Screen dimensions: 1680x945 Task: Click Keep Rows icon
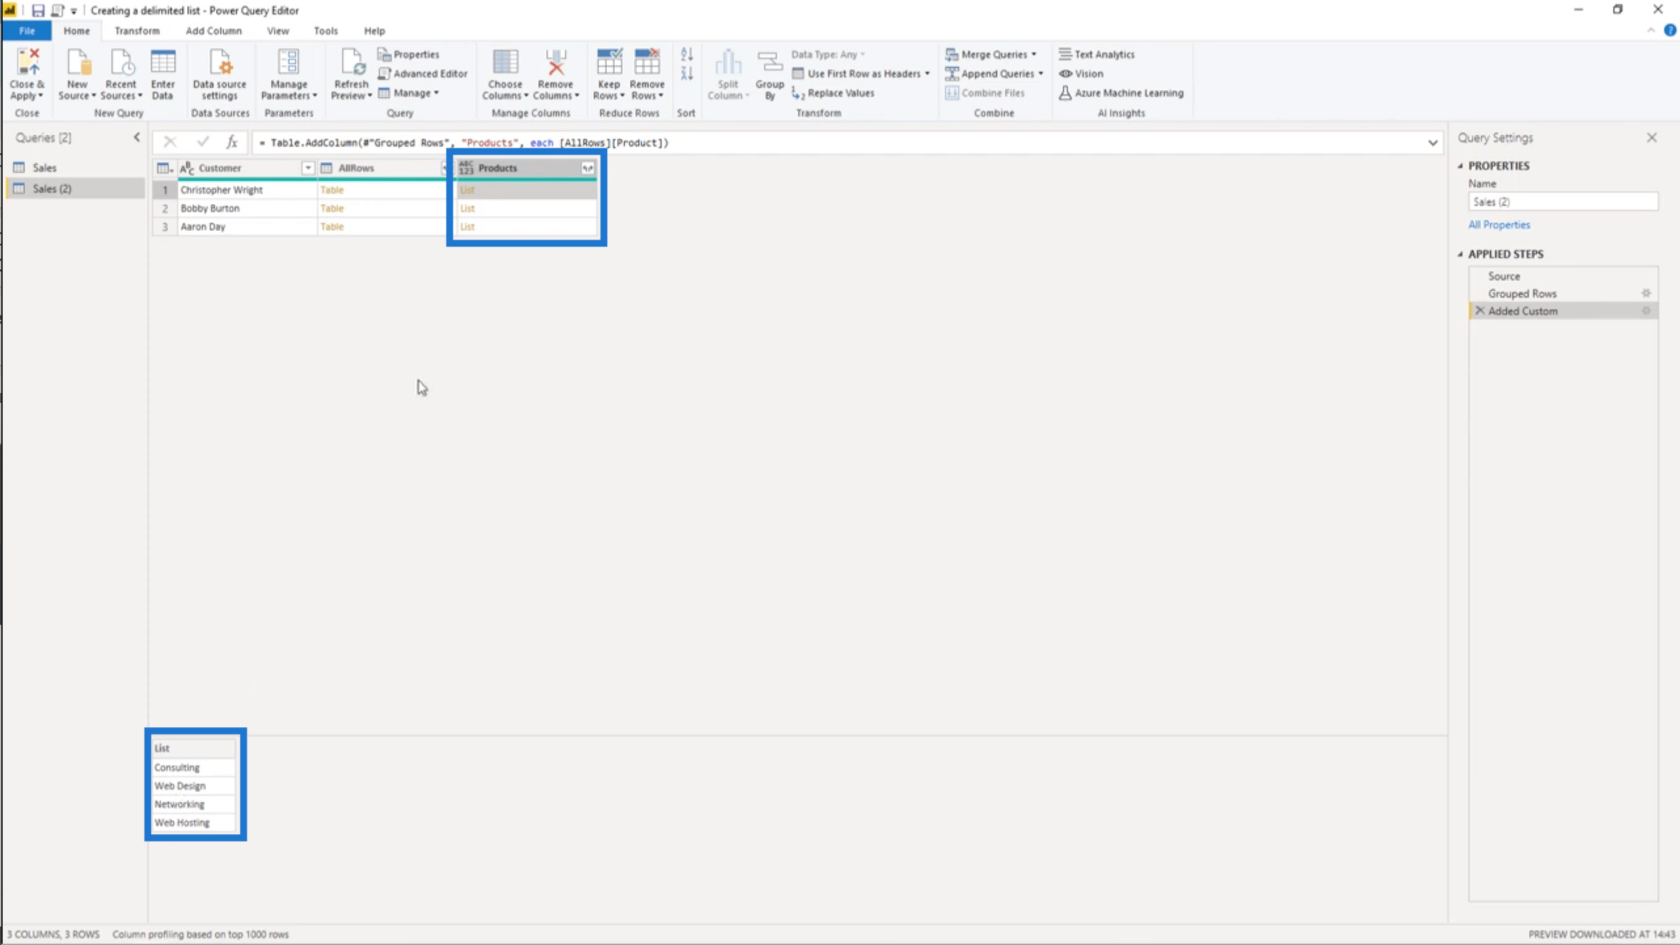coord(609,62)
